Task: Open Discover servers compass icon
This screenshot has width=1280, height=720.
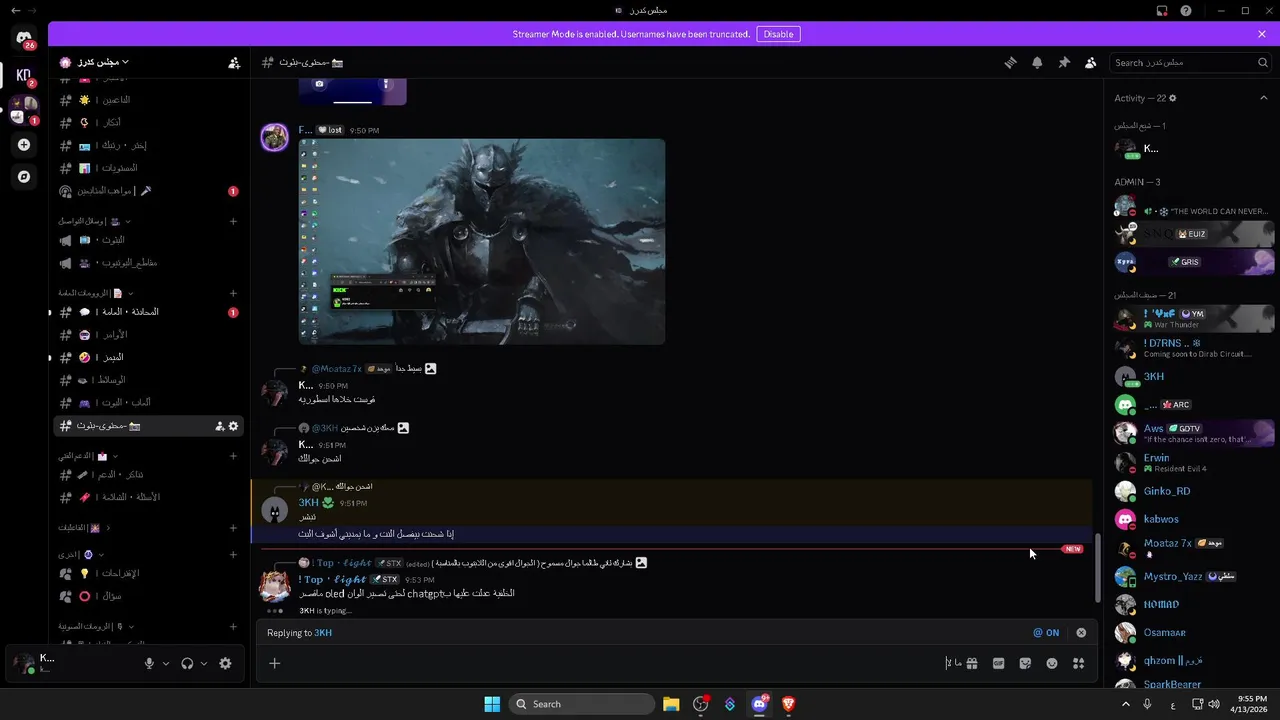Action: 24,176
